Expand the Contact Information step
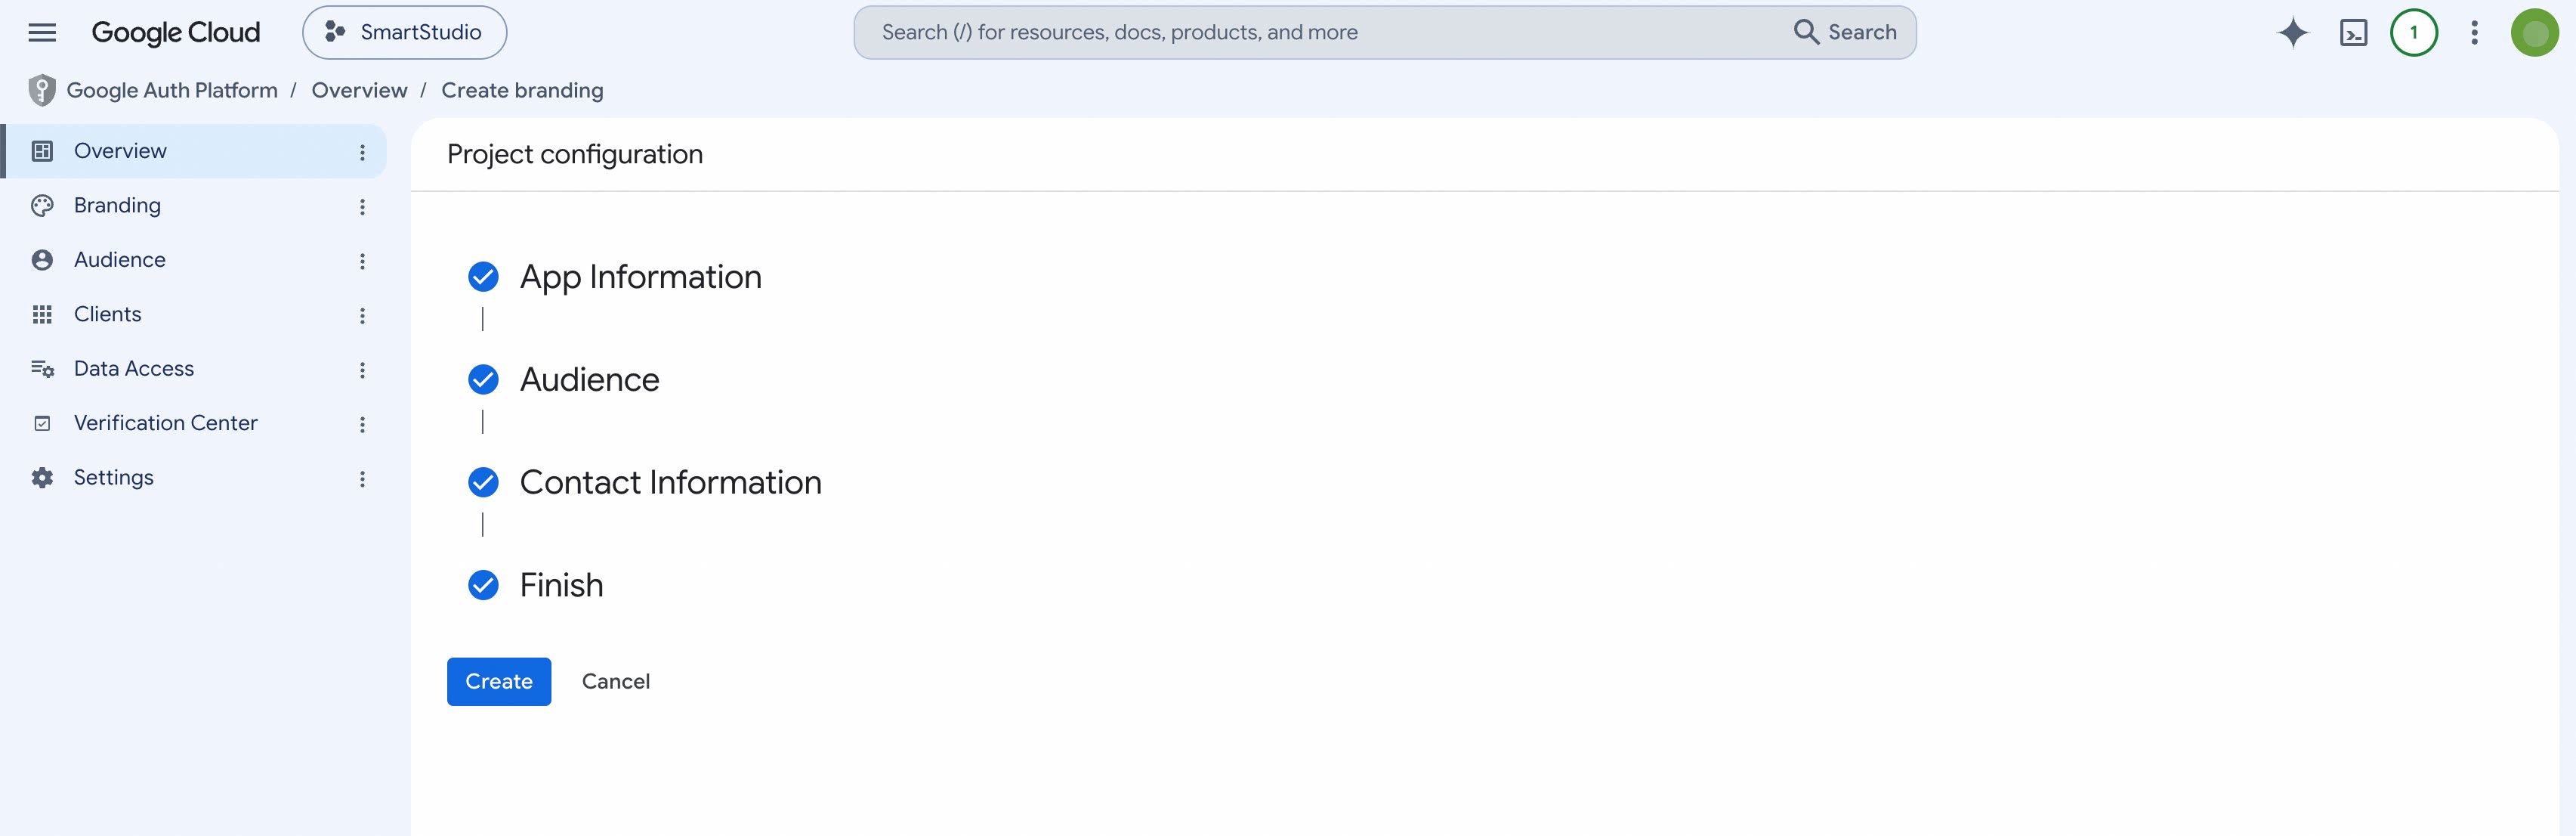Viewport: 2576px width, 836px height. [670, 483]
